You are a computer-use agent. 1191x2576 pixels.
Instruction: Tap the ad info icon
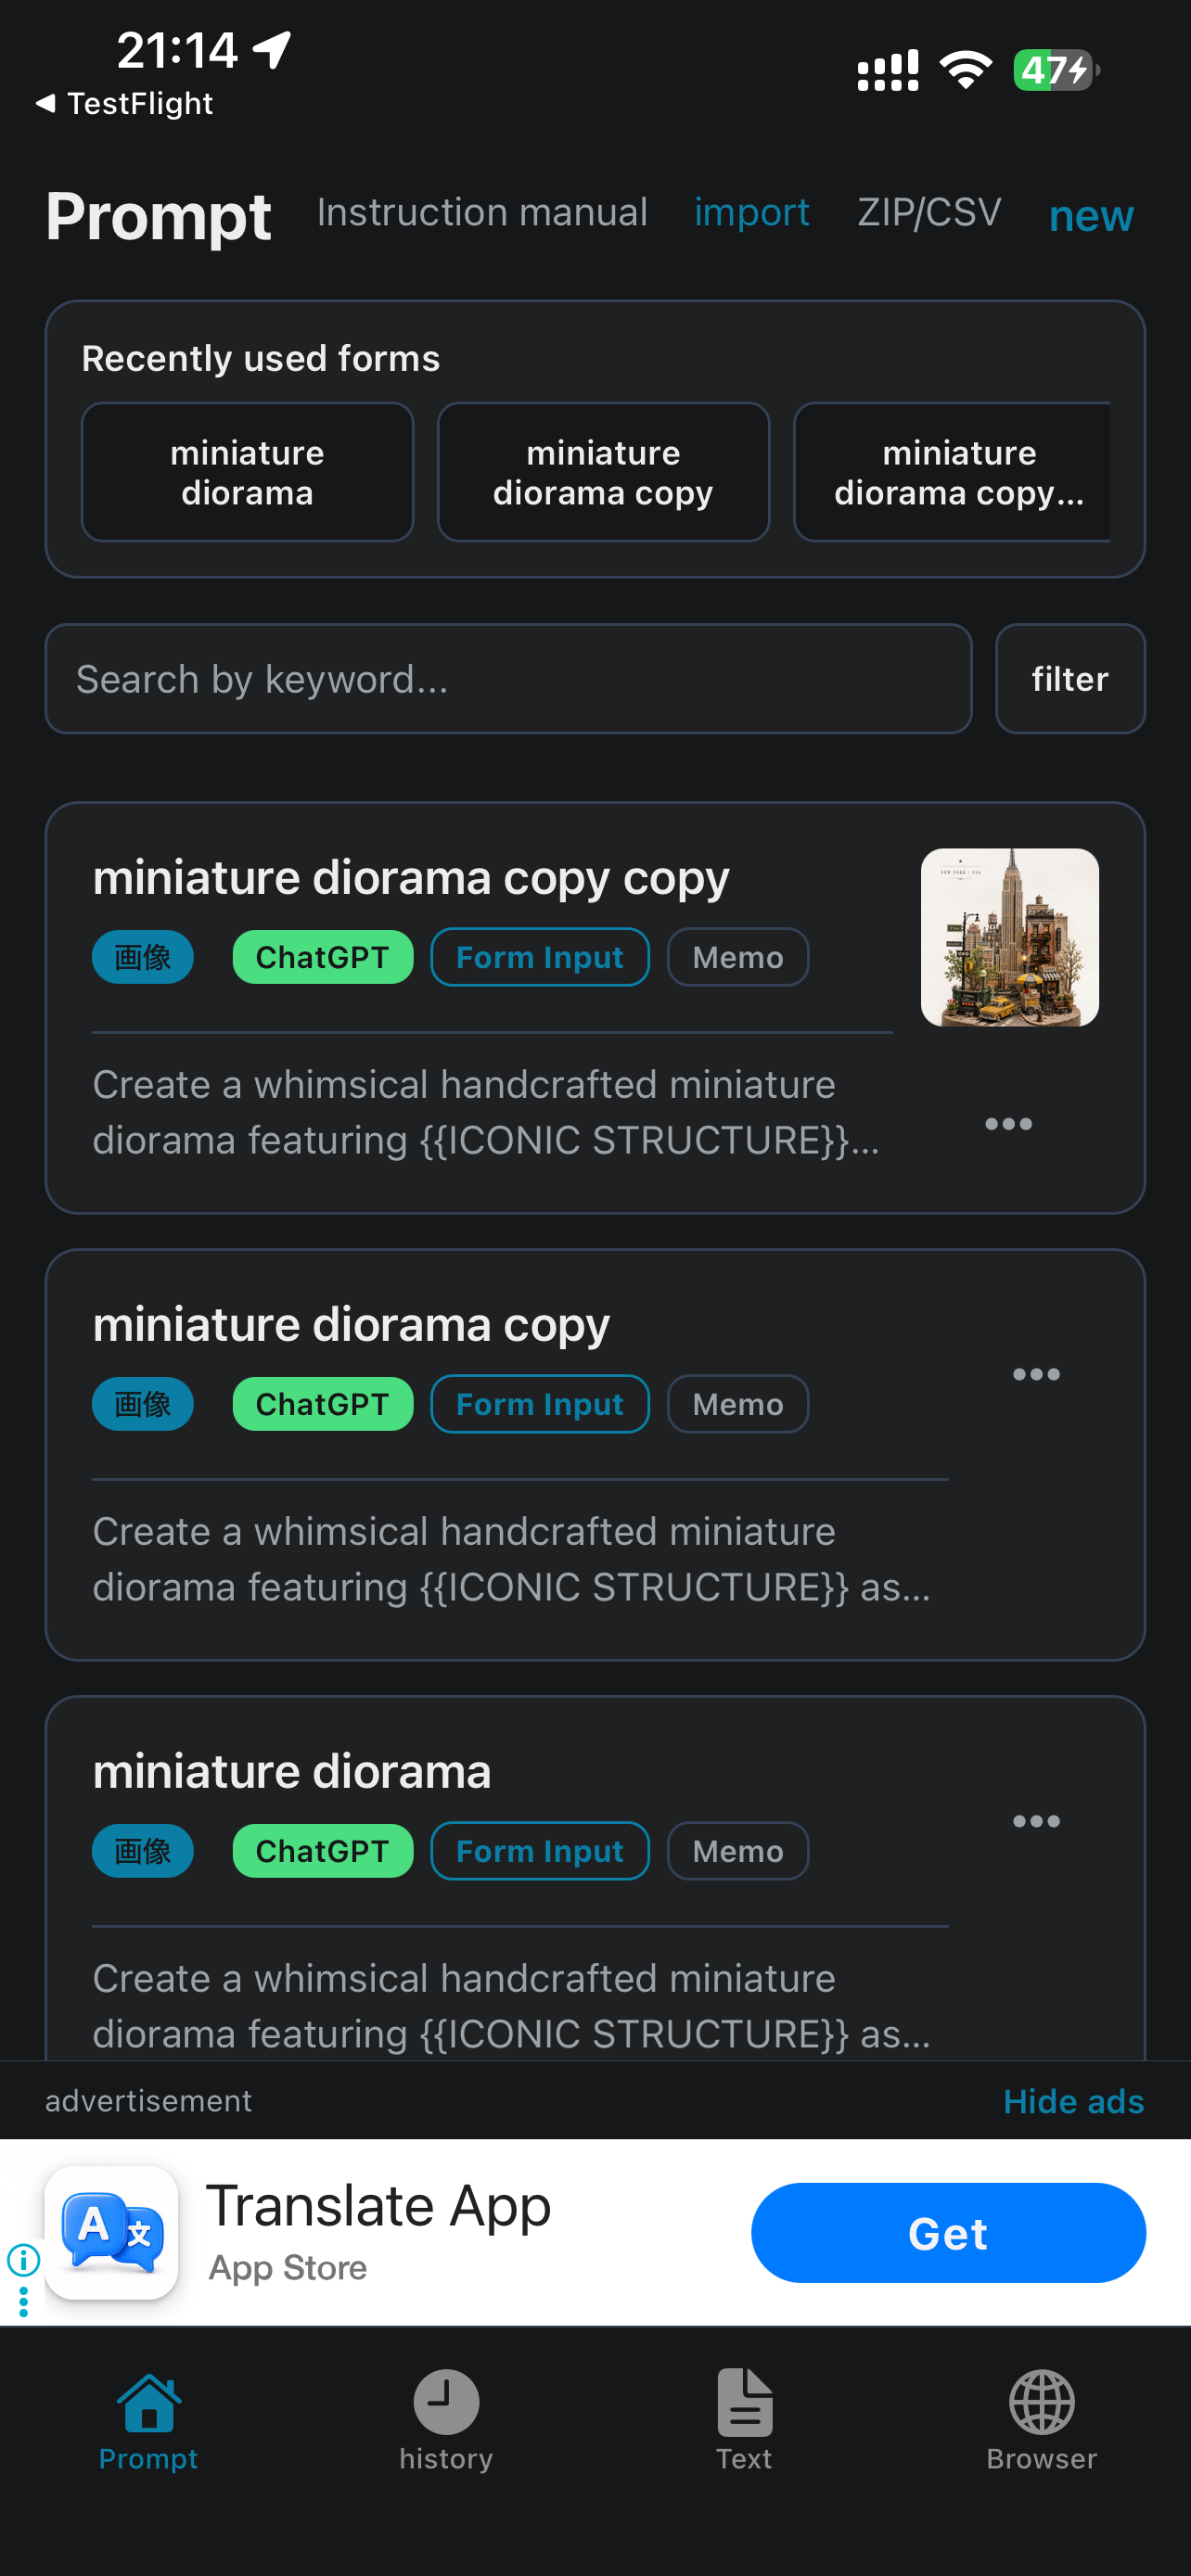click(24, 2259)
